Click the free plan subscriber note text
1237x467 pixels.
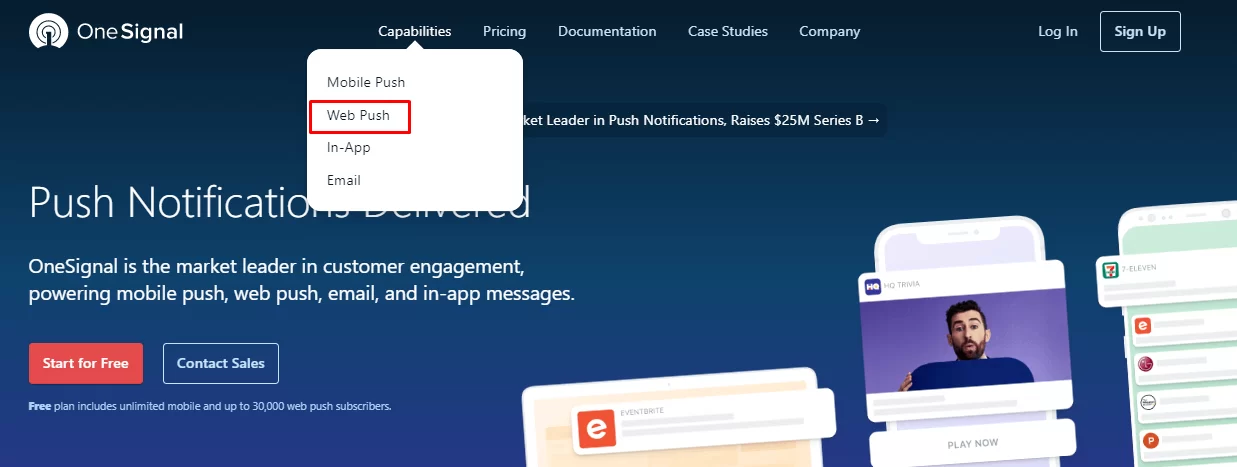point(210,406)
